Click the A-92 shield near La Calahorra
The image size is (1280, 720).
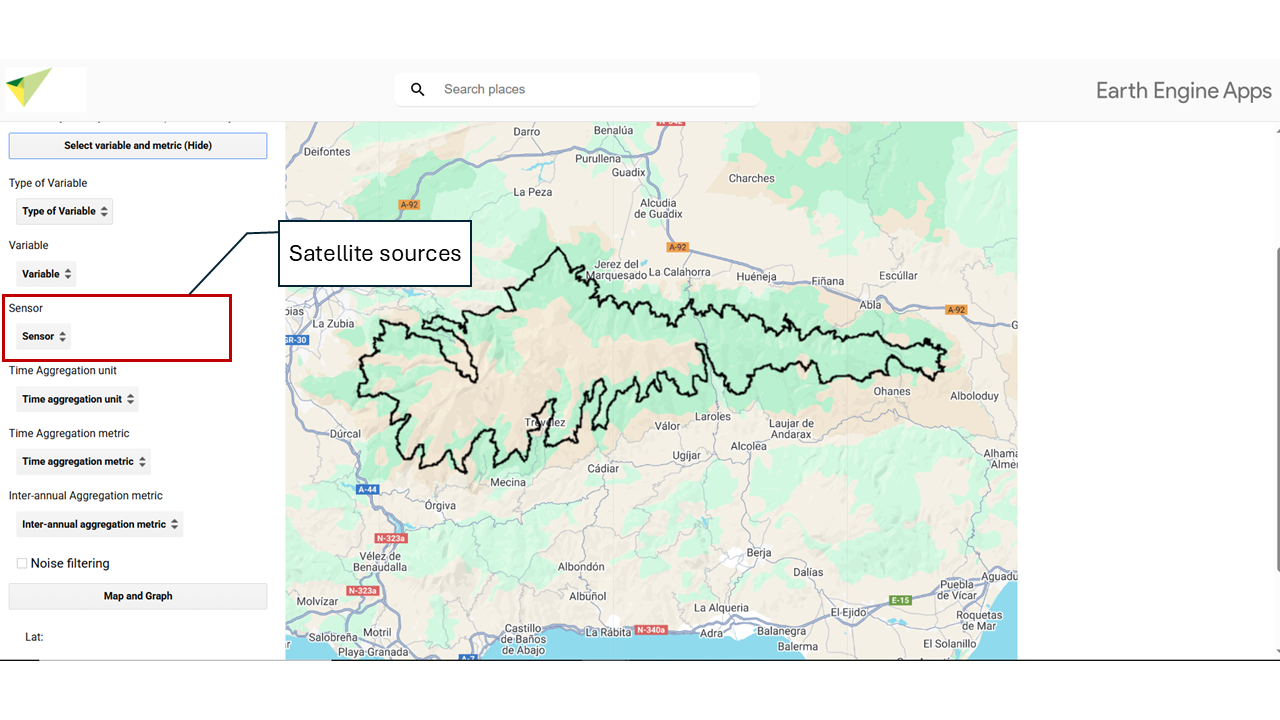click(678, 247)
